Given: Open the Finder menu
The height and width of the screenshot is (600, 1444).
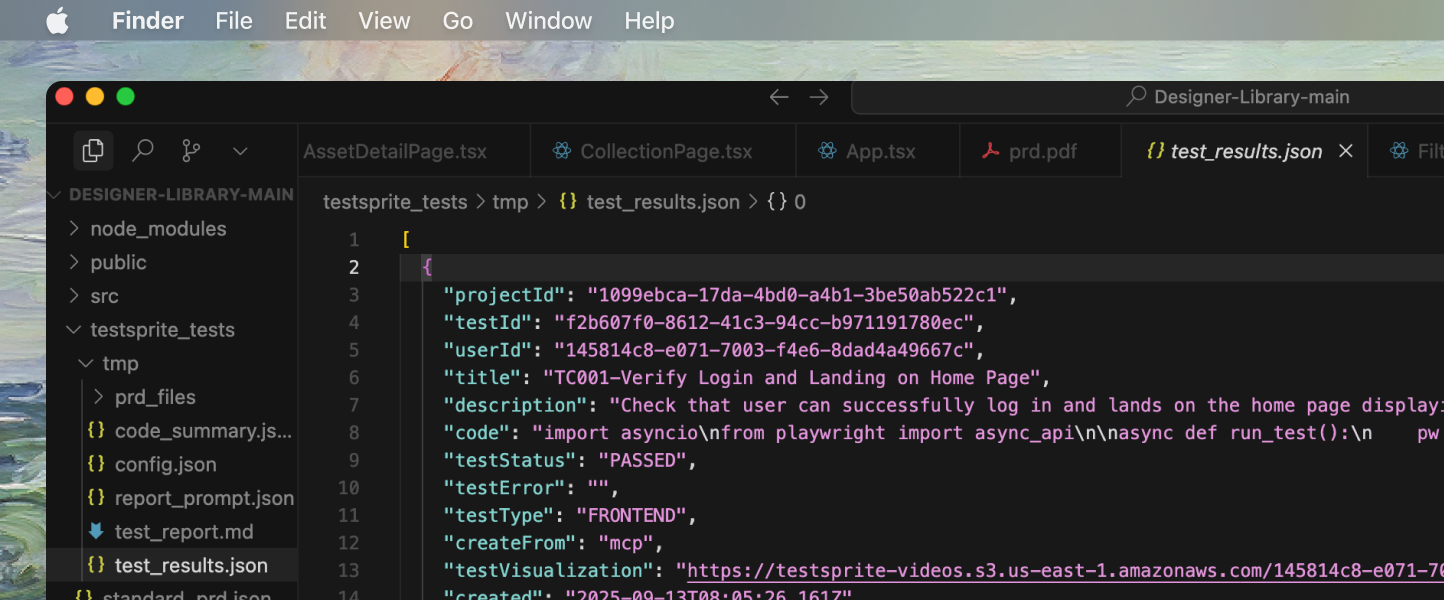Looking at the screenshot, I should click(148, 21).
